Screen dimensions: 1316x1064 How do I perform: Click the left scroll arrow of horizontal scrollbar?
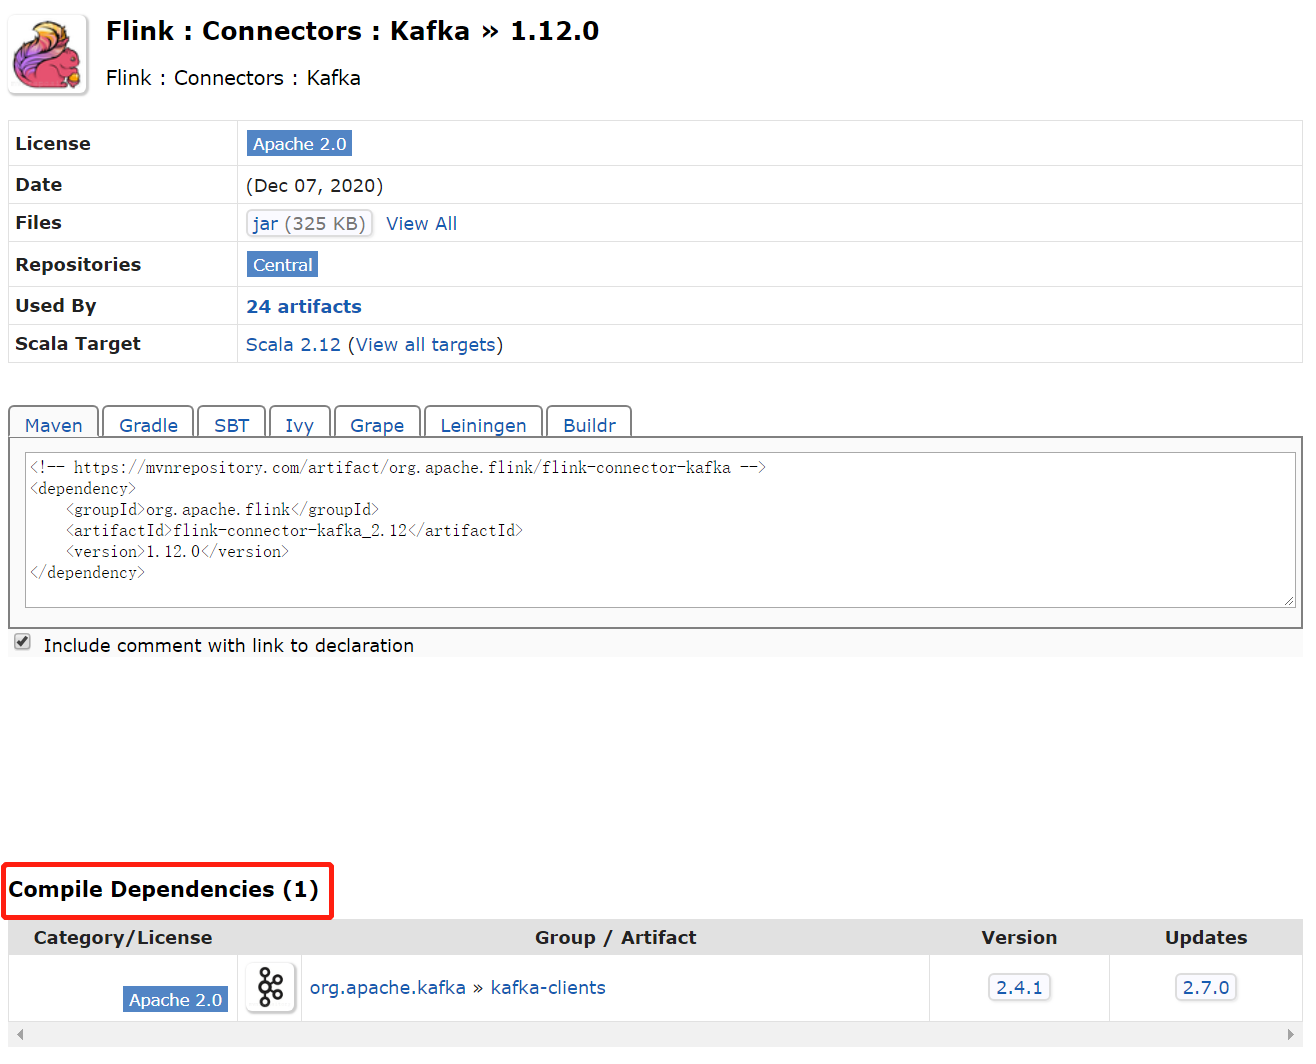pos(20,1034)
